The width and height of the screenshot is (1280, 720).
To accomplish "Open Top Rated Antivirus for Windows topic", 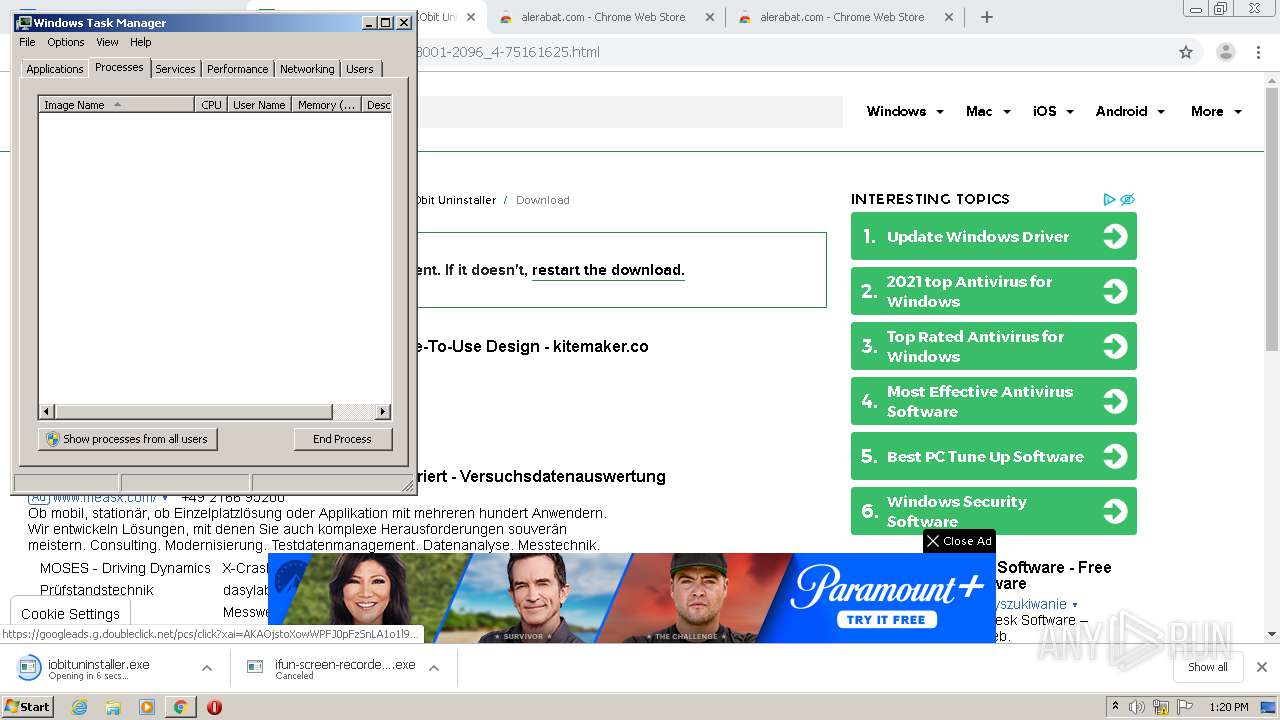I will click(x=993, y=346).
